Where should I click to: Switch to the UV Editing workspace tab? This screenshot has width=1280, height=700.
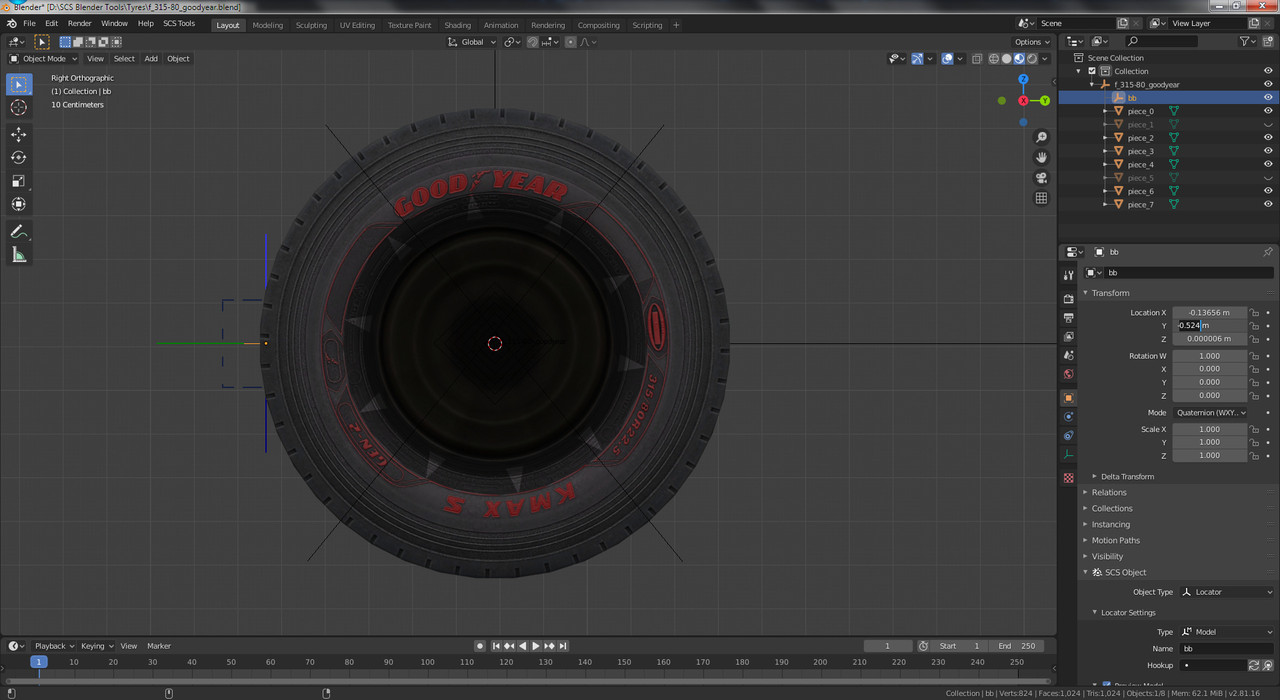coord(357,25)
